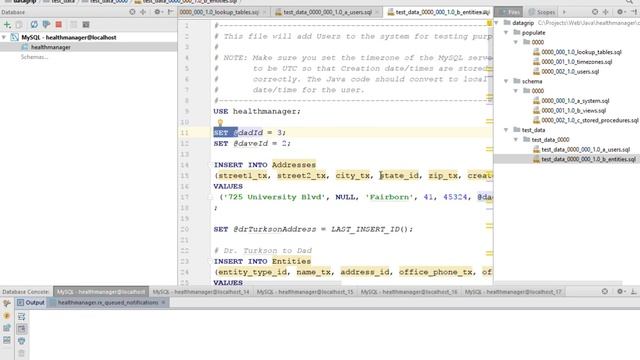Hide the Files panel with pin icon

tap(633, 12)
